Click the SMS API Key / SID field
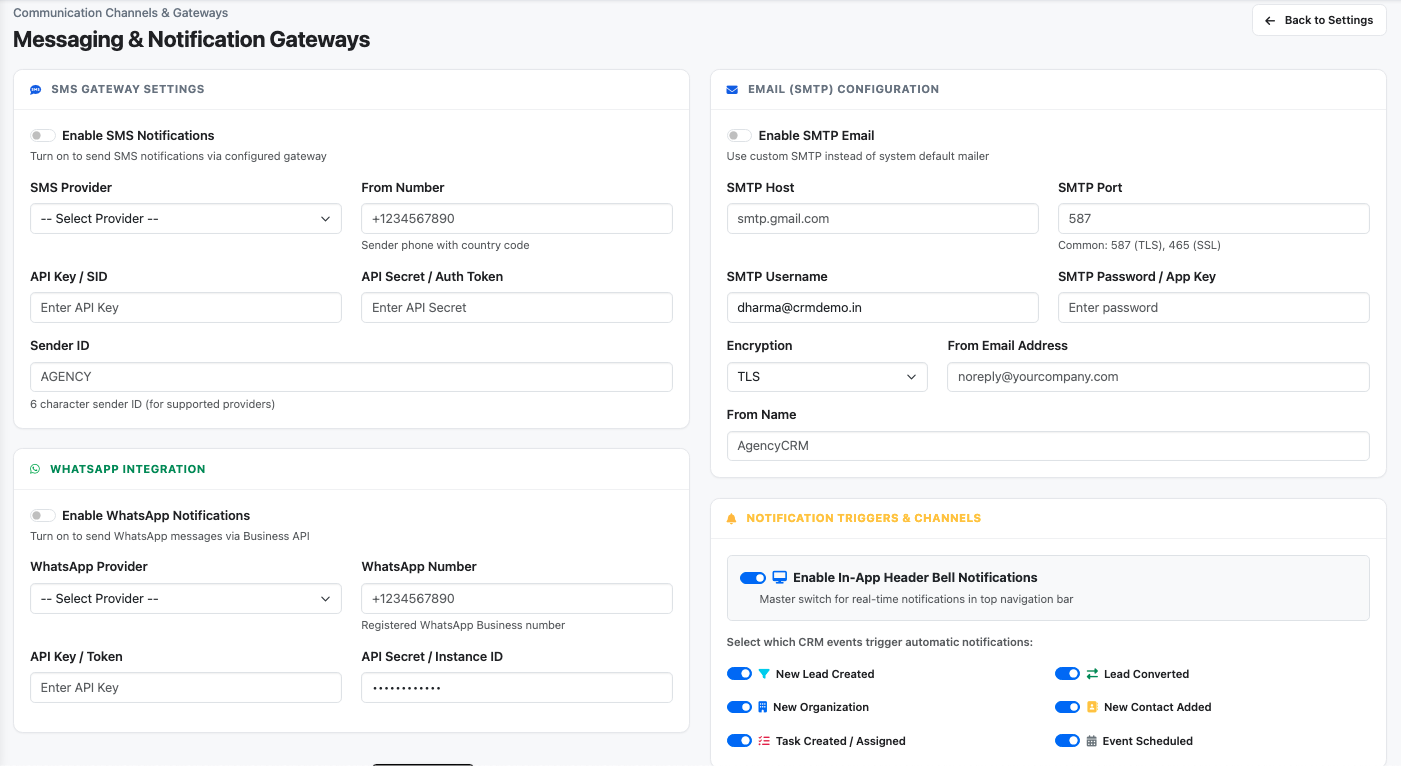The width and height of the screenshot is (1401, 766). tap(186, 308)
